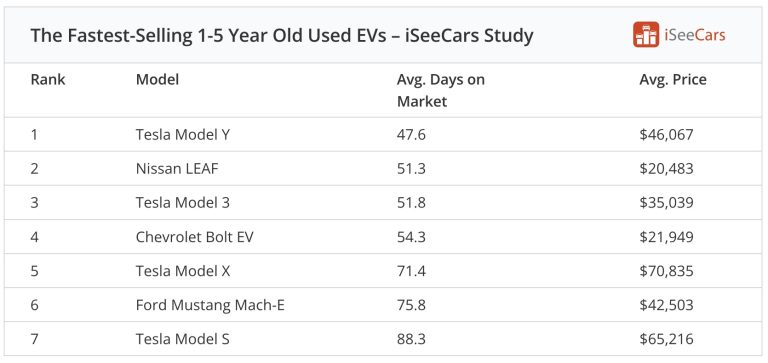Click the $65,216 price value
This screenshot has height=363, width=768.
[x=666, y=339]
